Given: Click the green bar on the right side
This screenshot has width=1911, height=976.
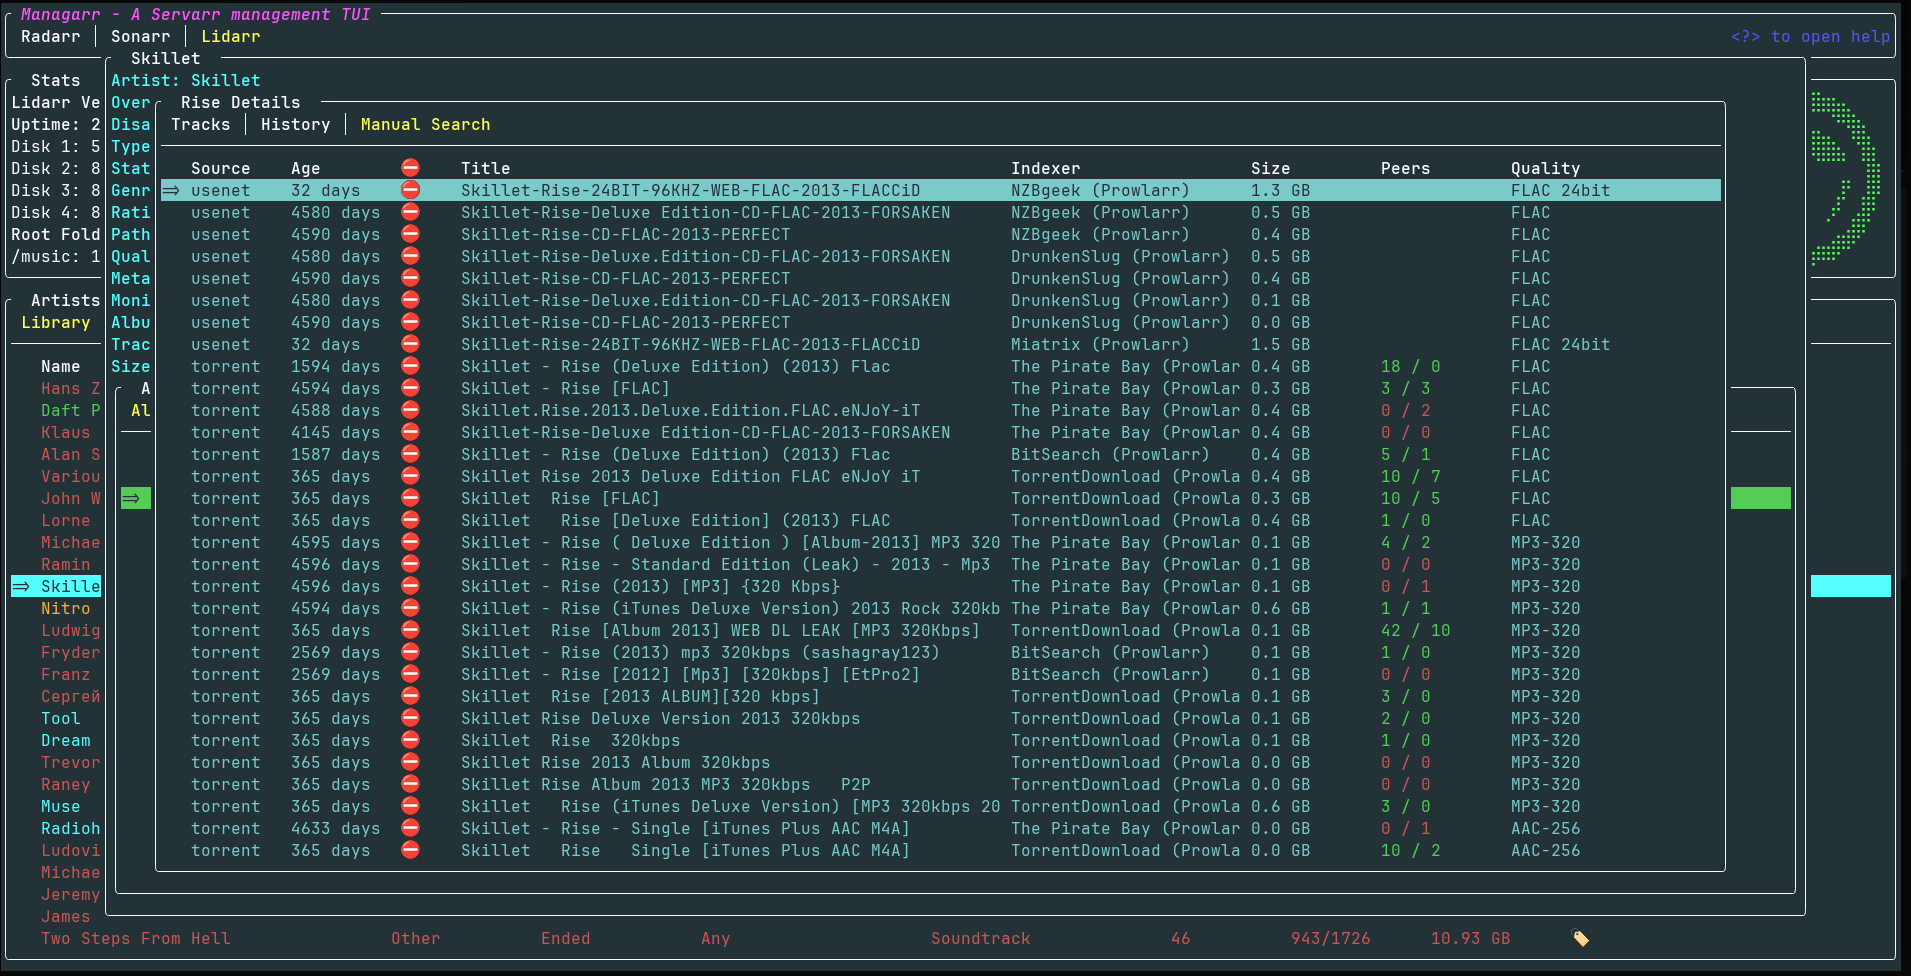Looking at the screenshot, I should [1760, 498].
